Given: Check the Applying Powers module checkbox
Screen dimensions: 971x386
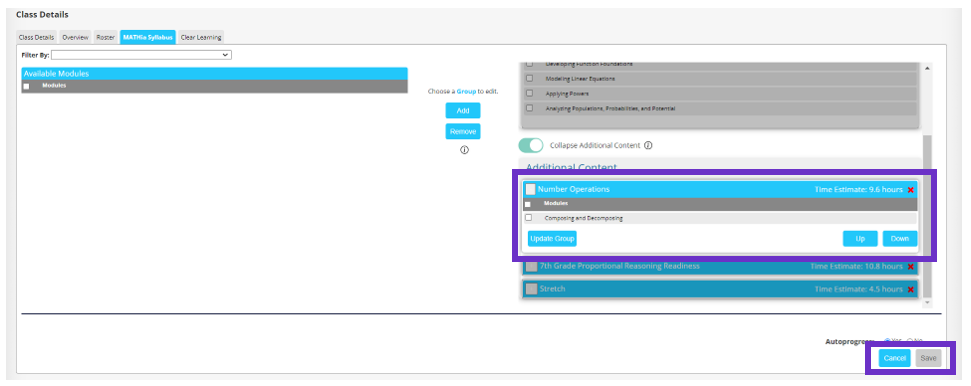Looking at the screenshot, I should tap(529, 93).
